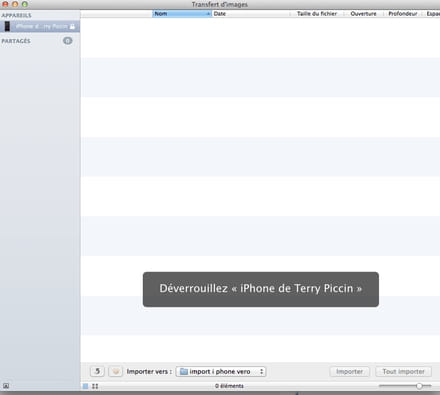Click the lock icon beside the iPhone entry
The width and height of the screenshot is (440, 395).
[72, 26]
